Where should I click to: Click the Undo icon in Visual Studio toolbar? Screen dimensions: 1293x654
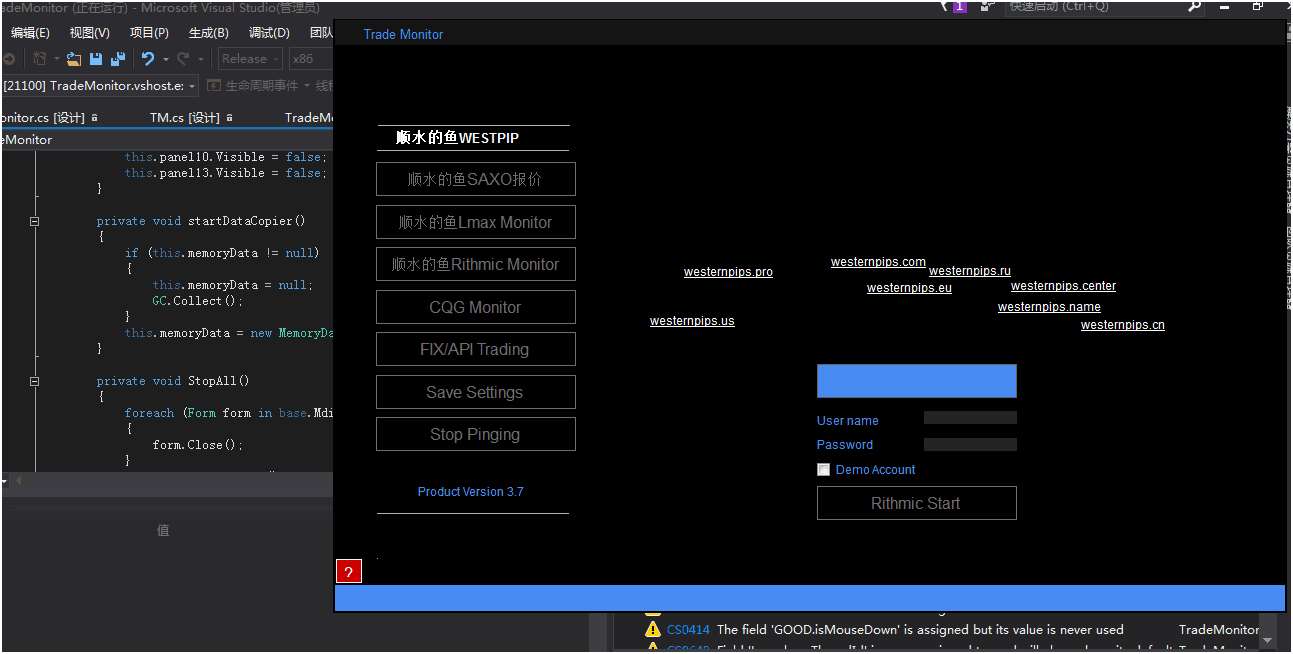tap(148, 59)
